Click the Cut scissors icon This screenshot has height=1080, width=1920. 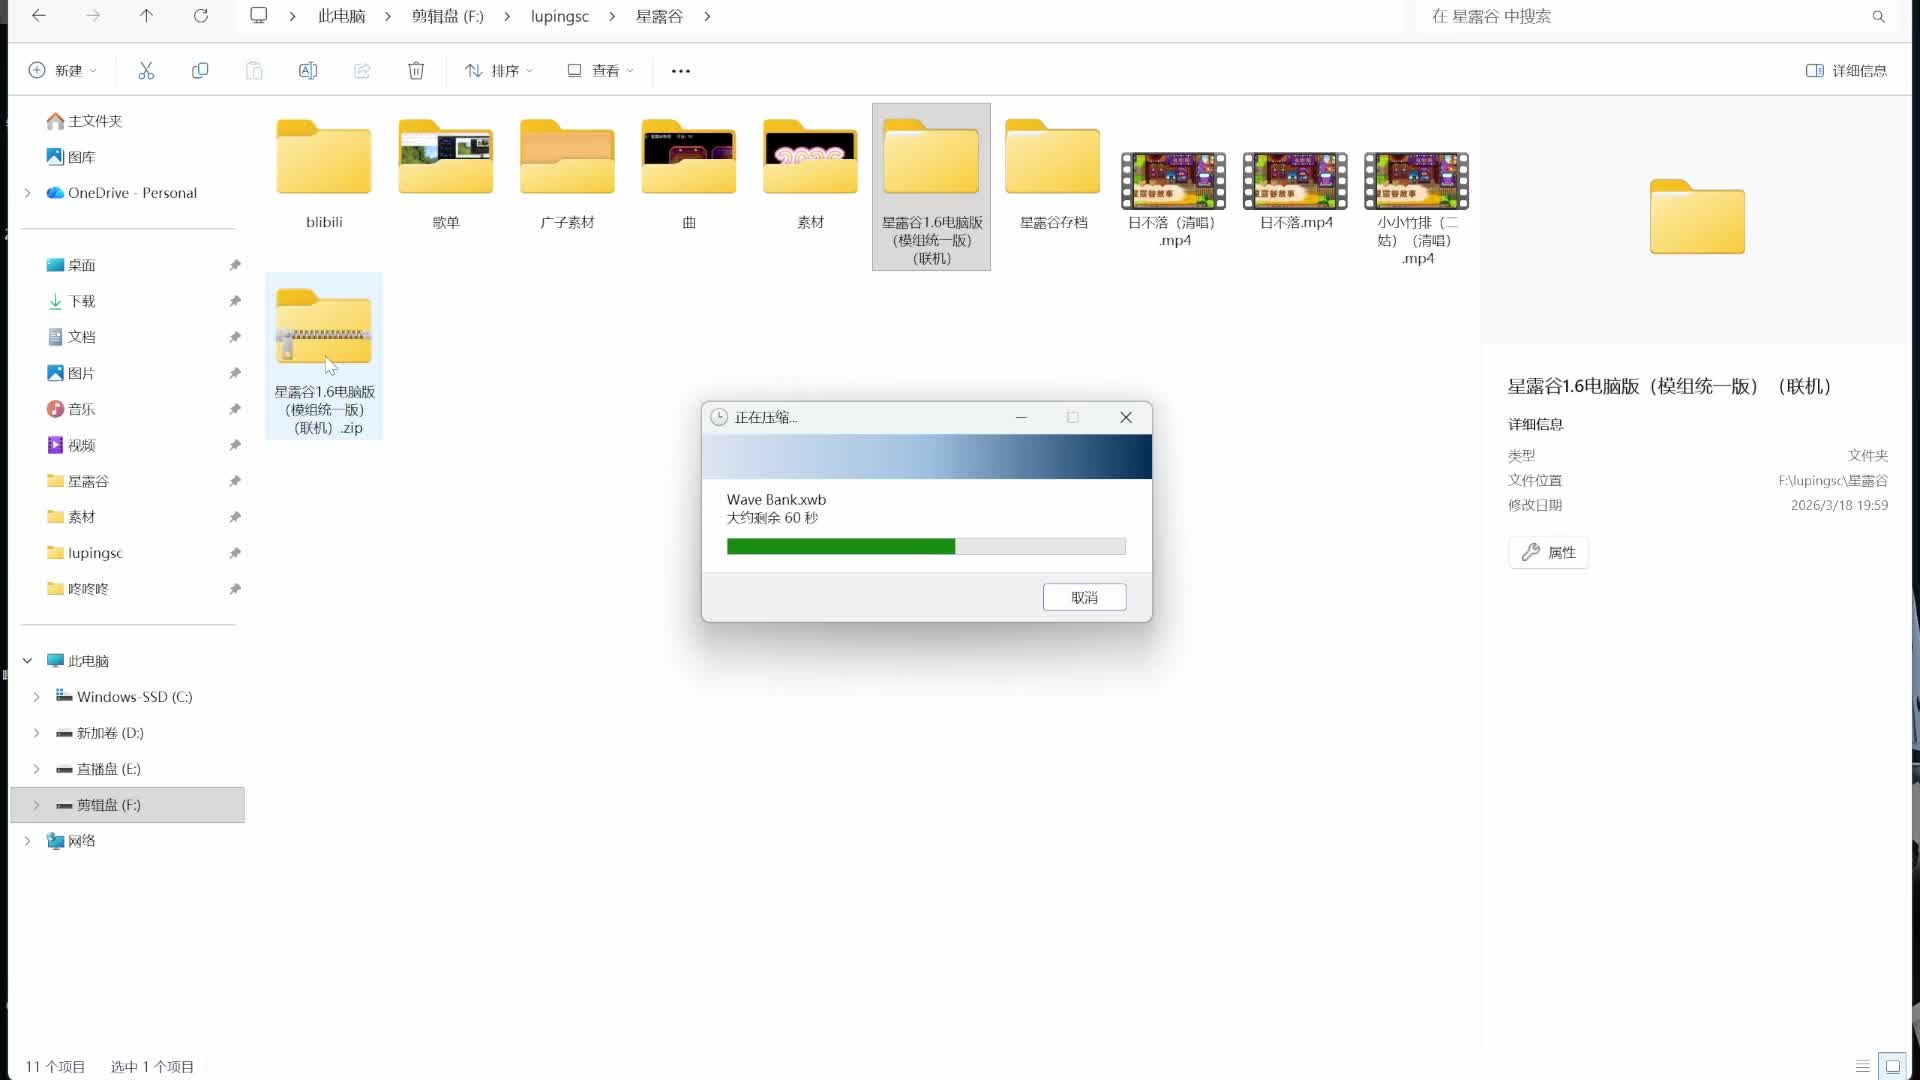[146, 70]
